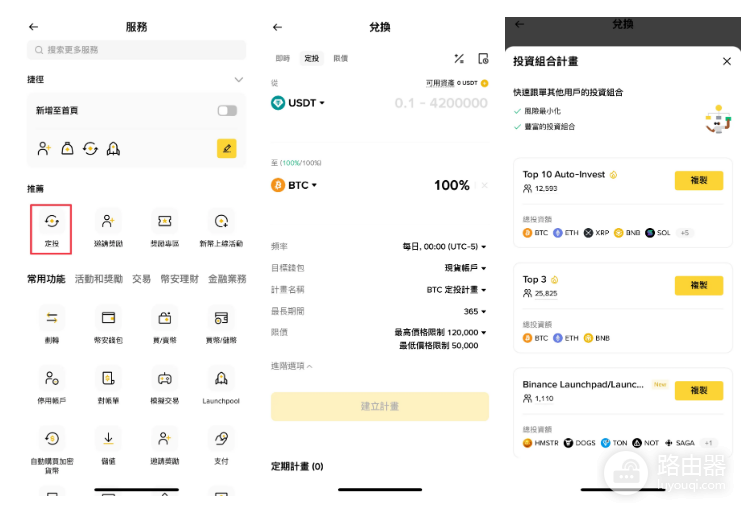The height and width of the screenshot is (513, 744).
Task: Open the order history clock icon
Action: [483, 58]
